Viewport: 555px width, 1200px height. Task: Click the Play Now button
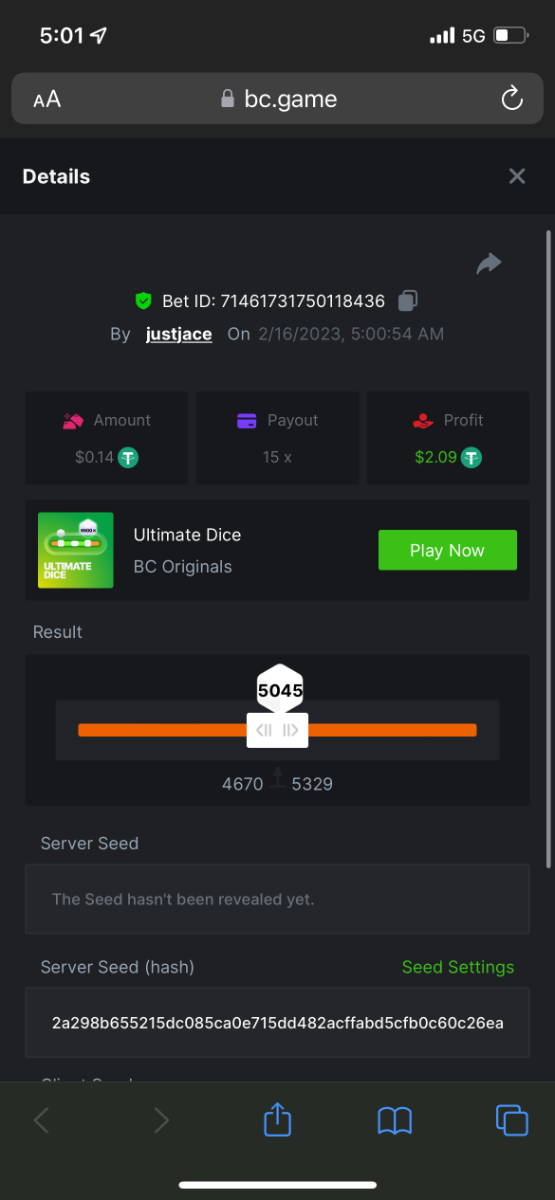click(447, 550)
